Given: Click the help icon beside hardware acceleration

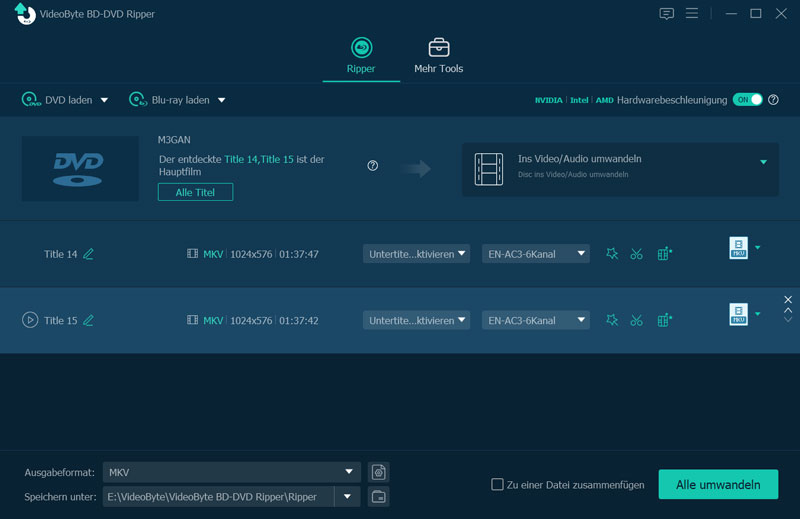Looking at the screenshot, I should (x=773, y=100).
